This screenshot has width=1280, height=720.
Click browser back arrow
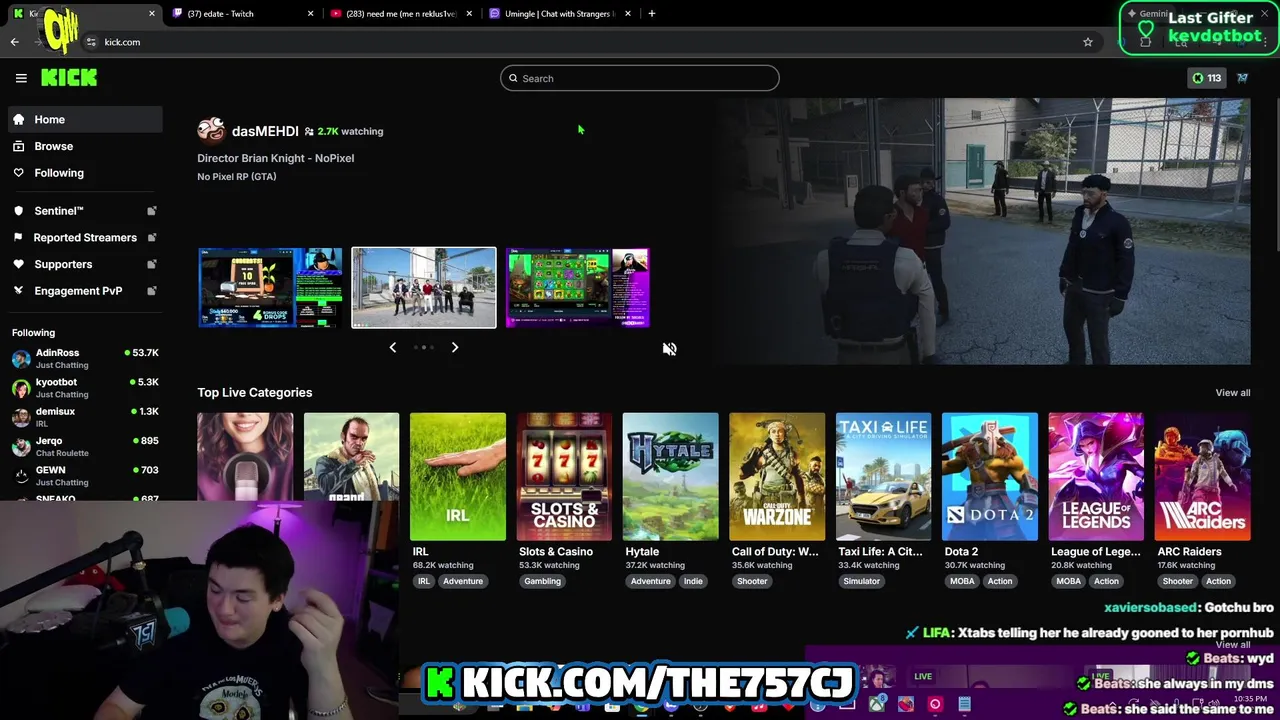(14, 42)
